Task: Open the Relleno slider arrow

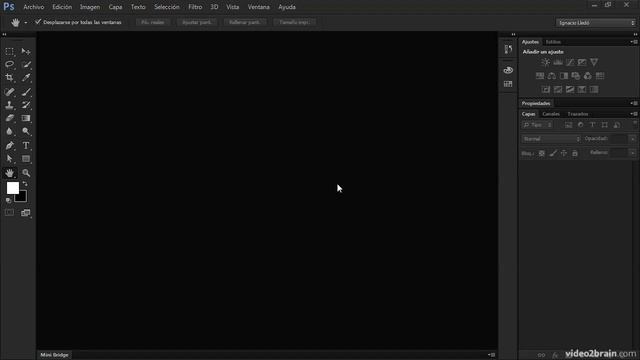Action: point(632,153)
